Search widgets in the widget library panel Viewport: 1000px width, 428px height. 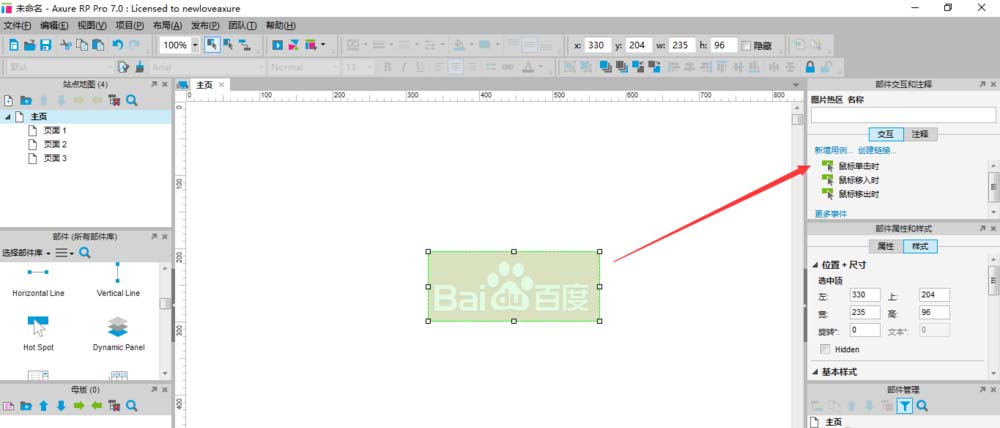click(85, 253)
